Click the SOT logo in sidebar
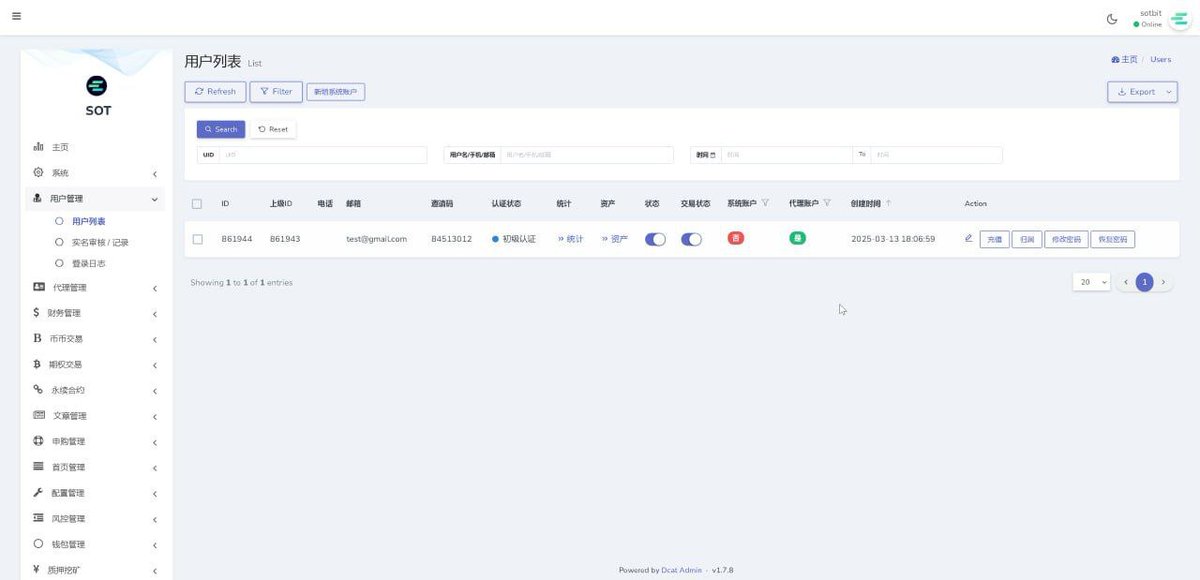Viewport: 1200px width, 580px height. 97,86
